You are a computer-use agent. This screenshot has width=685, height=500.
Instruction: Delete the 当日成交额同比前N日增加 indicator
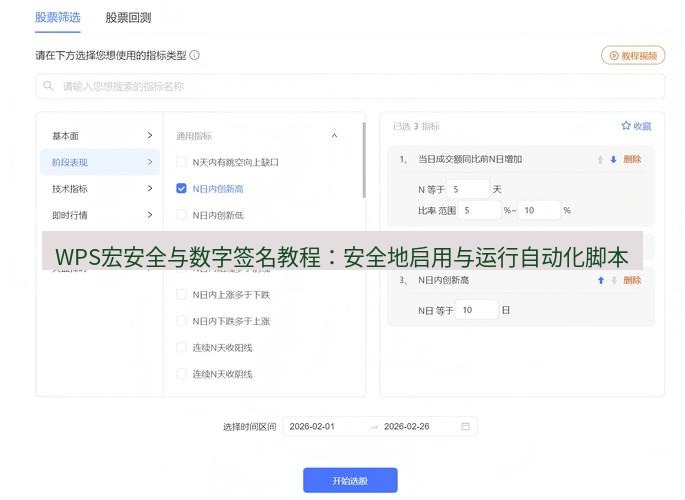632,159
